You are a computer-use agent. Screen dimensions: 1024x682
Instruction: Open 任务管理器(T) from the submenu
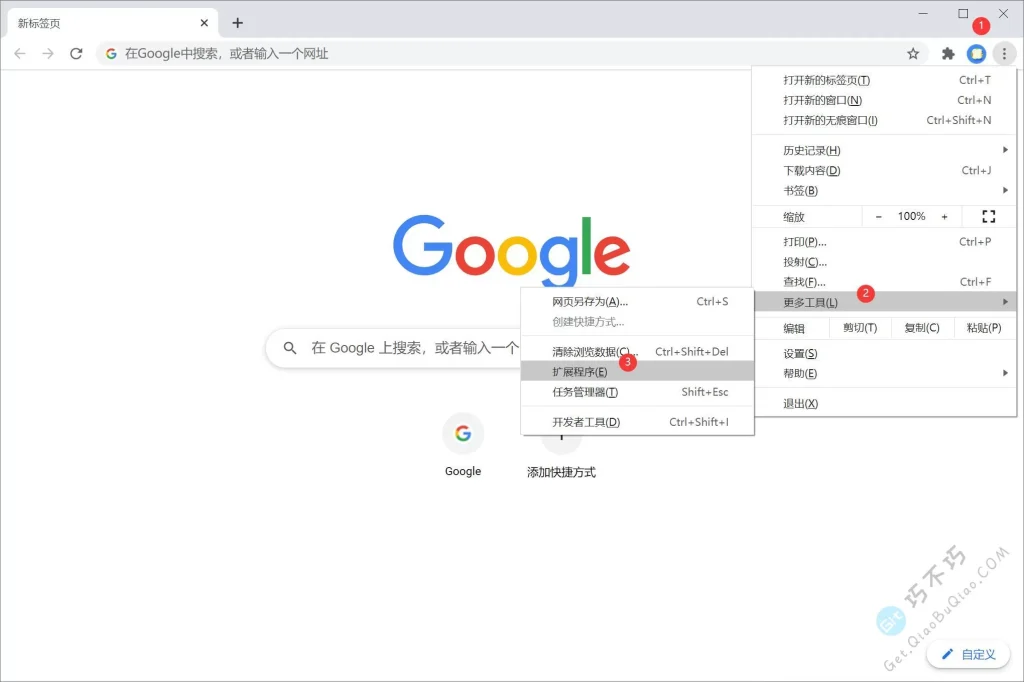click(x=637, y=392)
